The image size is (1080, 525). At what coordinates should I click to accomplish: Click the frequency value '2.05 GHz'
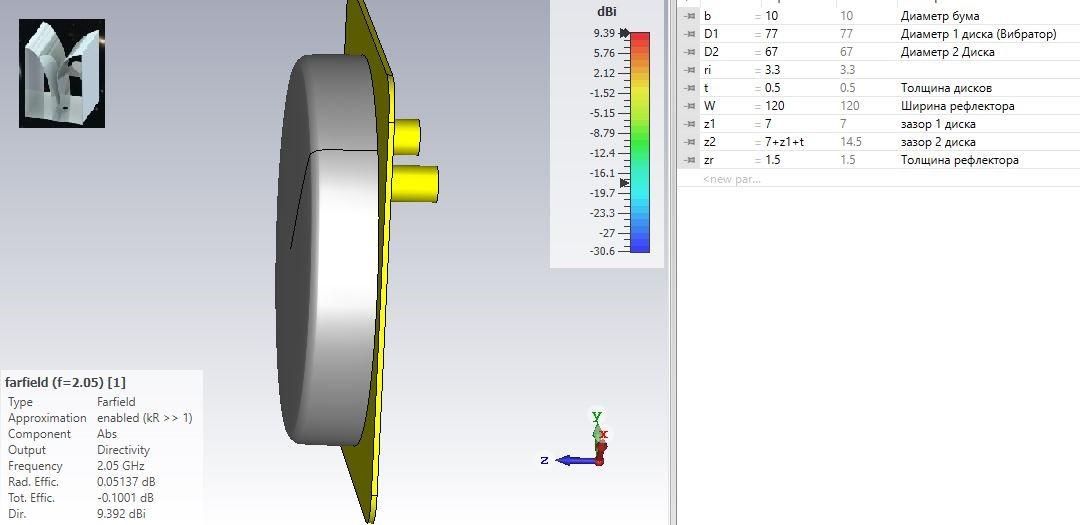(x=121, y=466)
